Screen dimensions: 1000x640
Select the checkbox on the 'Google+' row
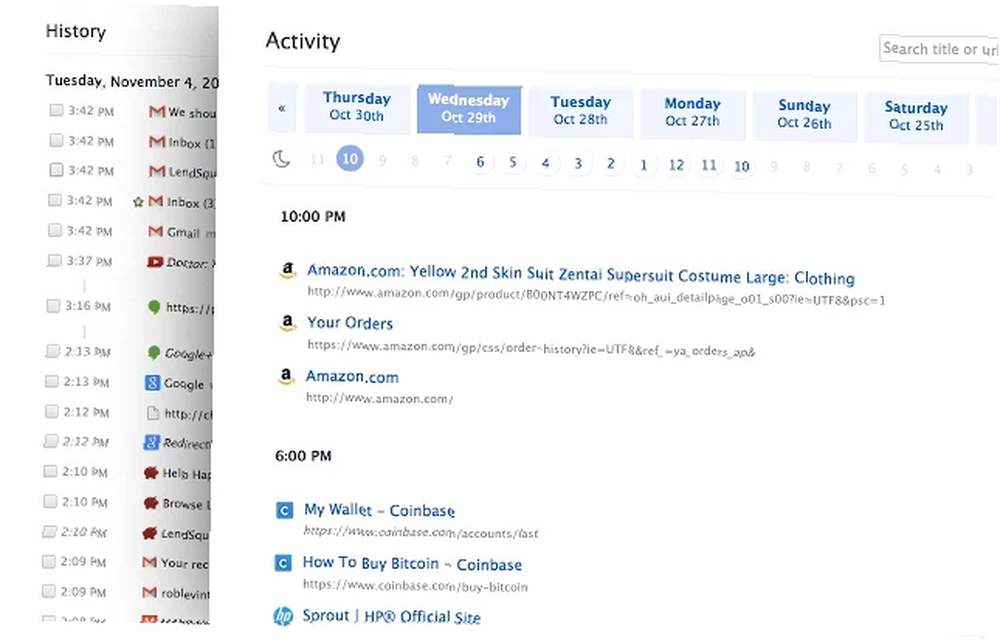[52, 351]
